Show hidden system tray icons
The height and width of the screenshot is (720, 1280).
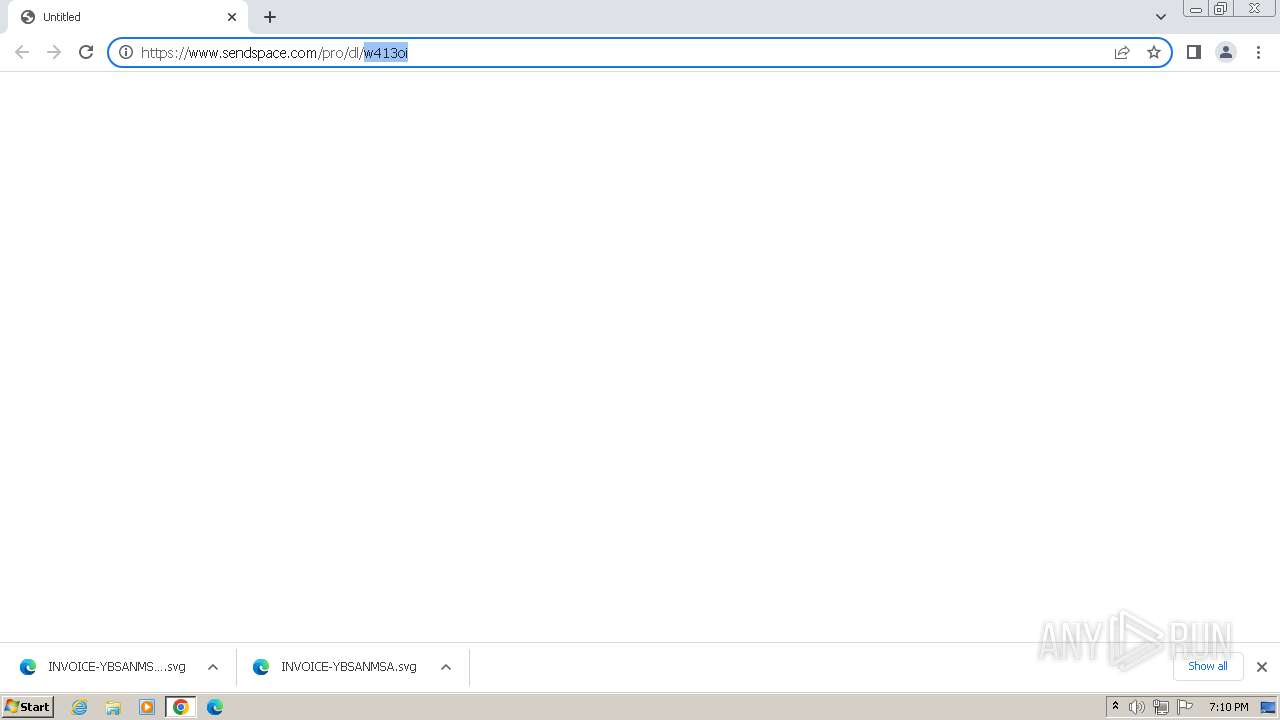pyautogui.click(x=1115, y=707)
